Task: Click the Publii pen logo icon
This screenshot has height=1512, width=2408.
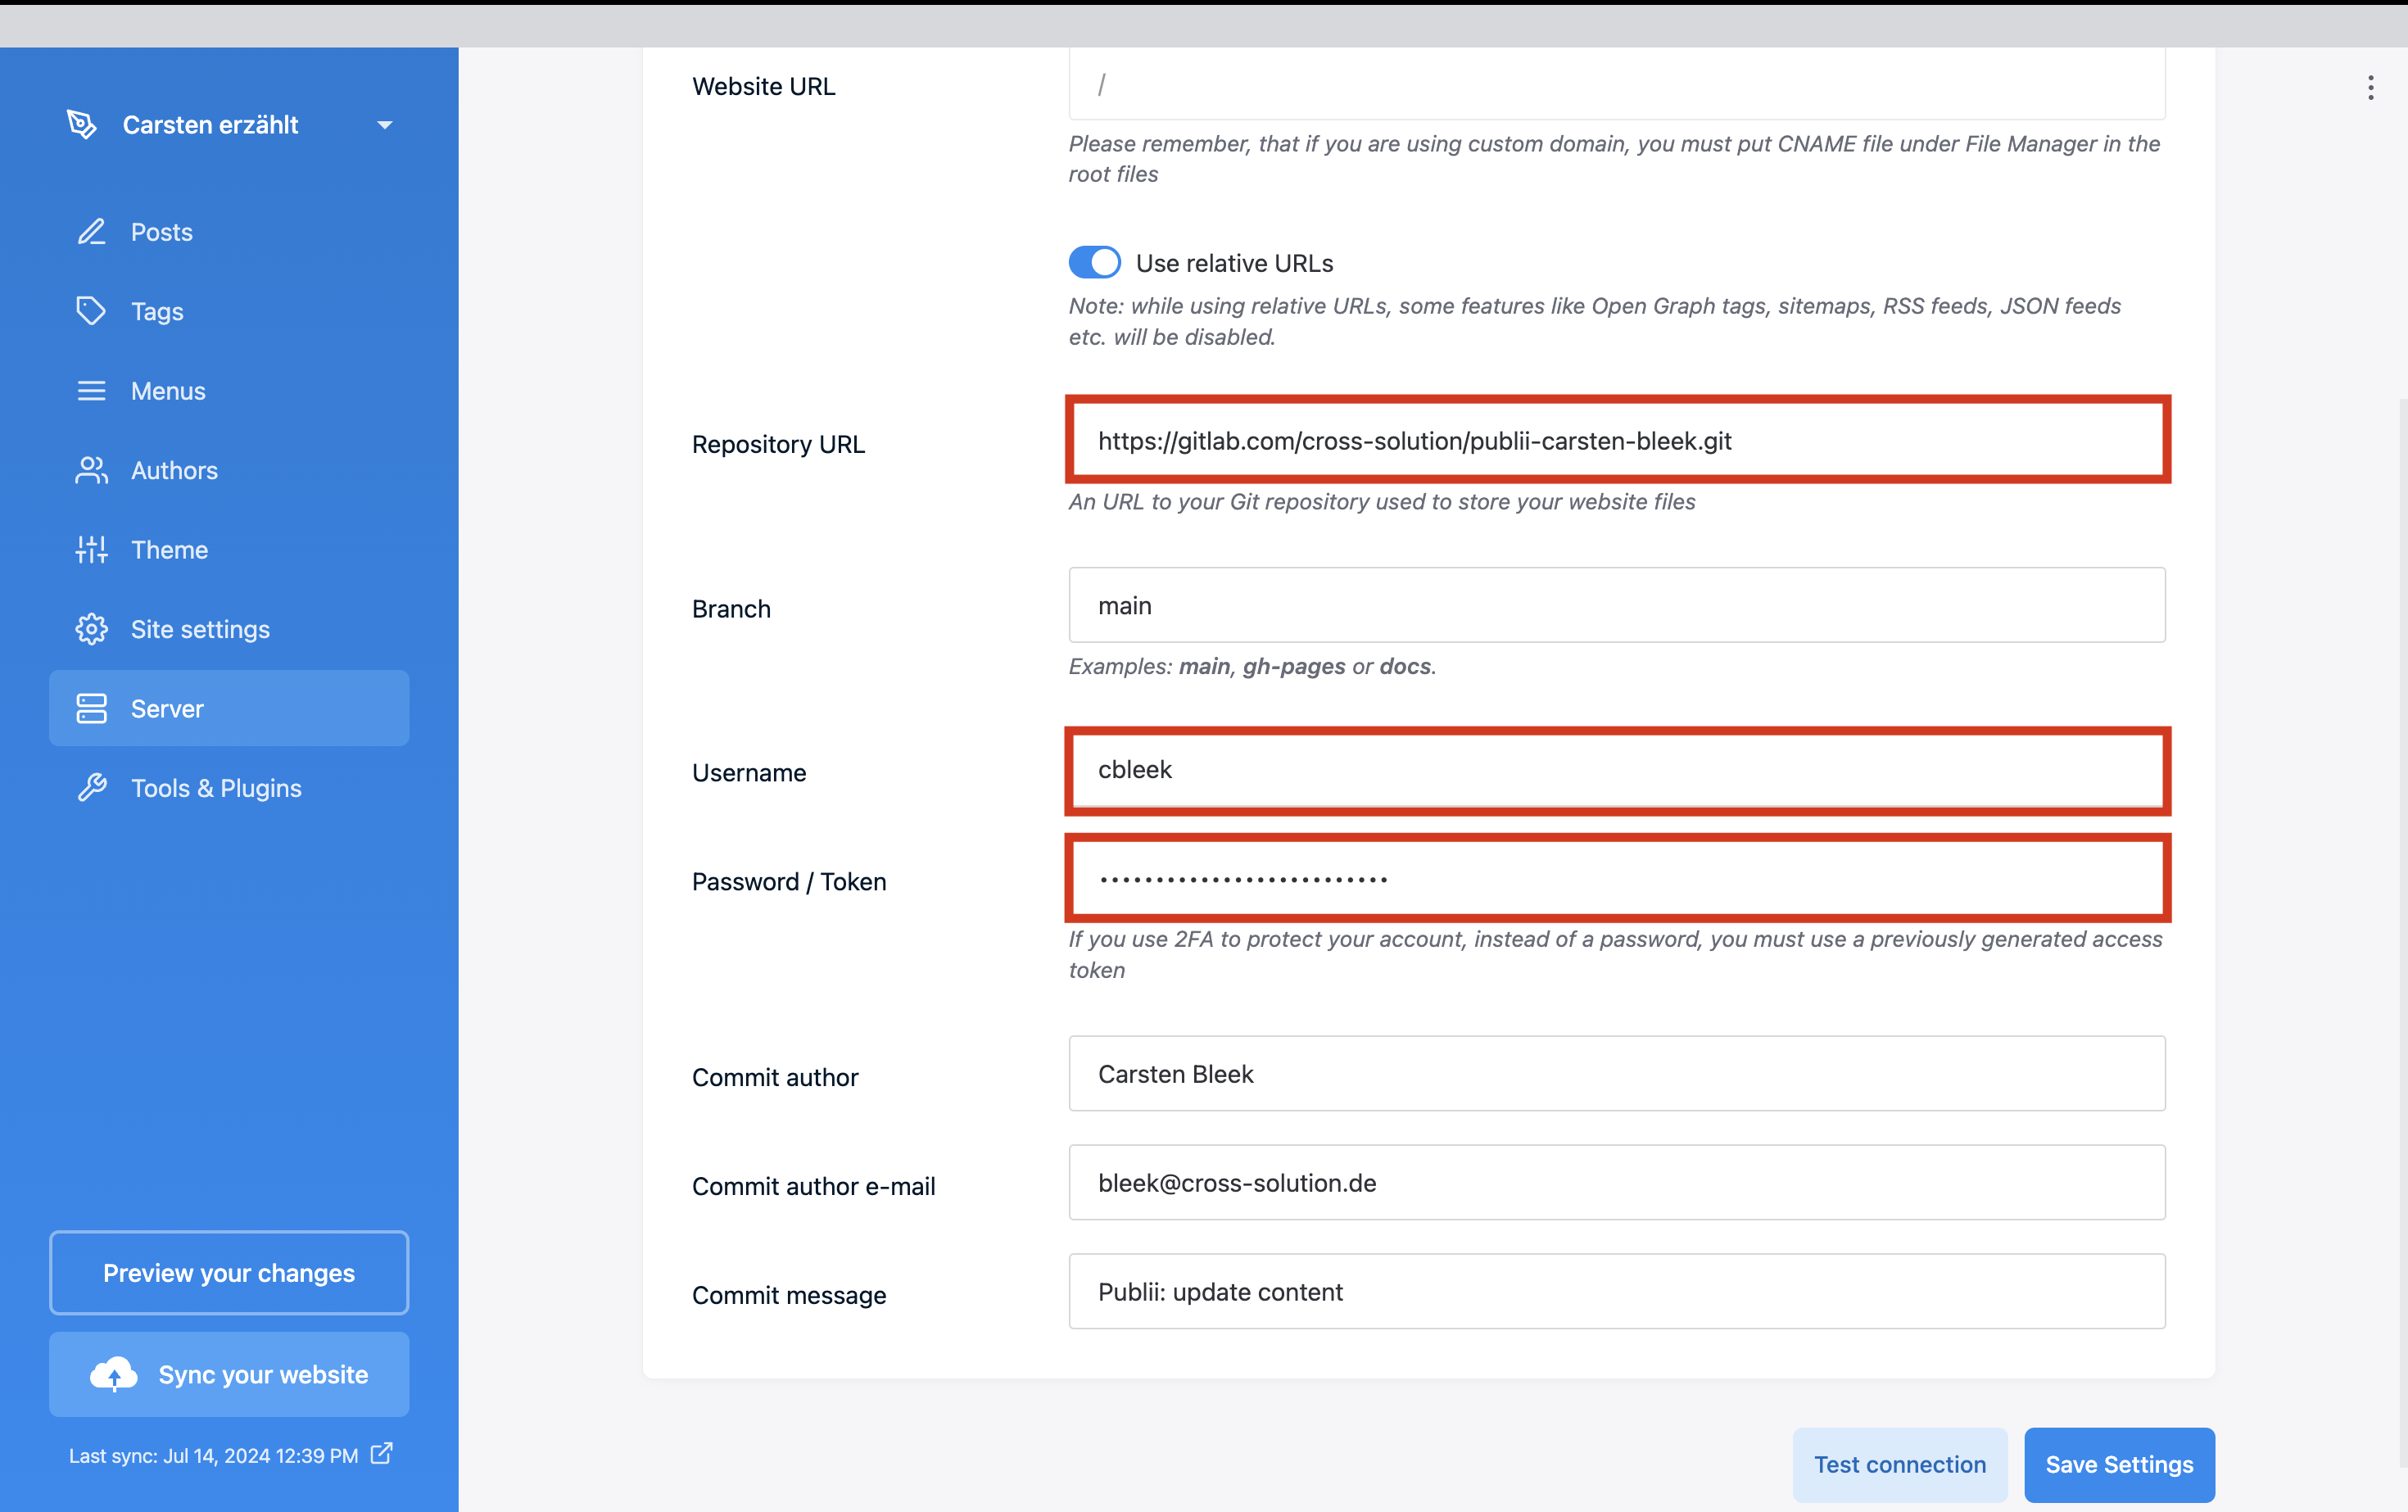Action: pos(82,124)
